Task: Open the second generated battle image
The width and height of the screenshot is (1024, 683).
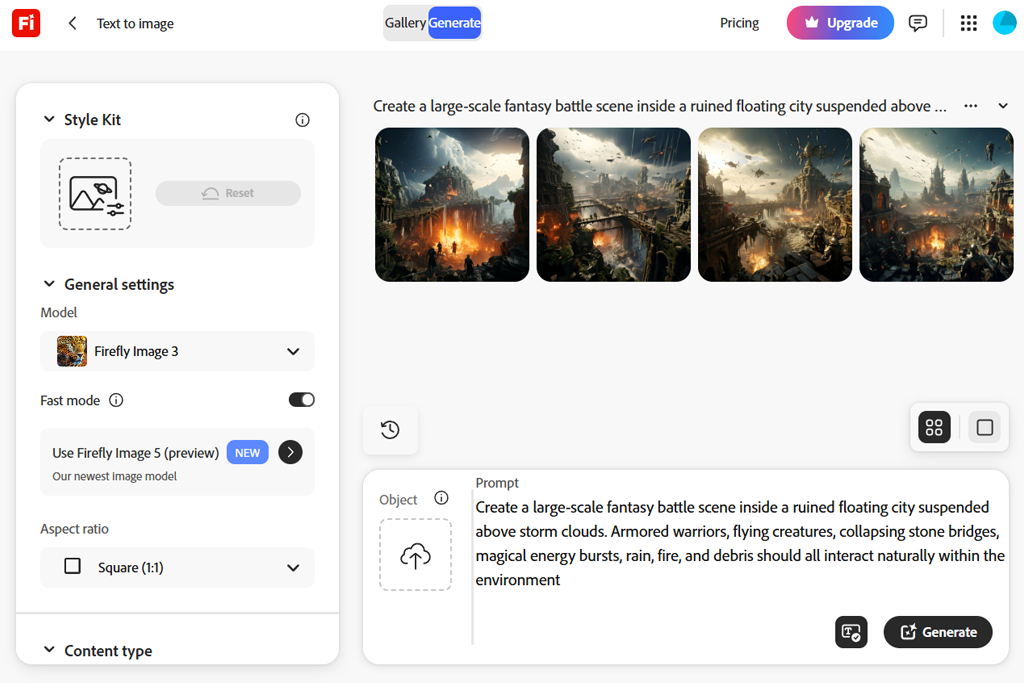Action: click(x=613, y=204)
